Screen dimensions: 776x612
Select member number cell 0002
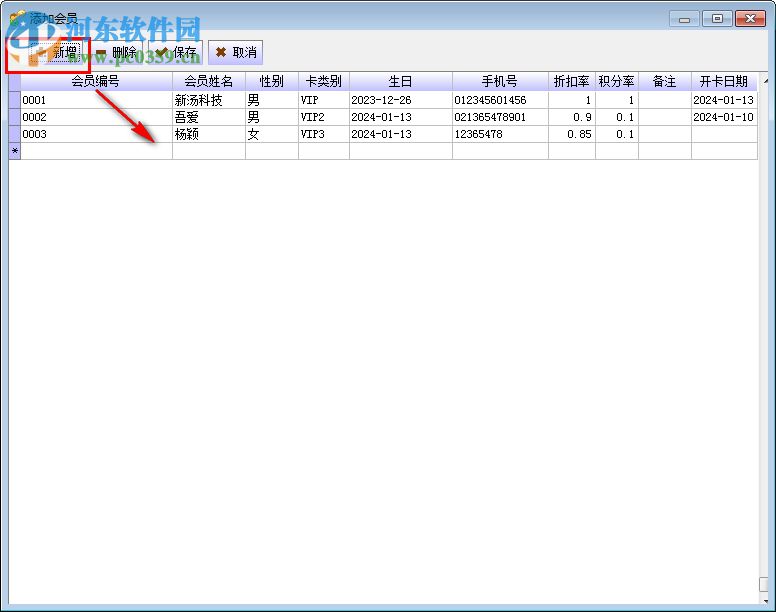tap(96, 117)
